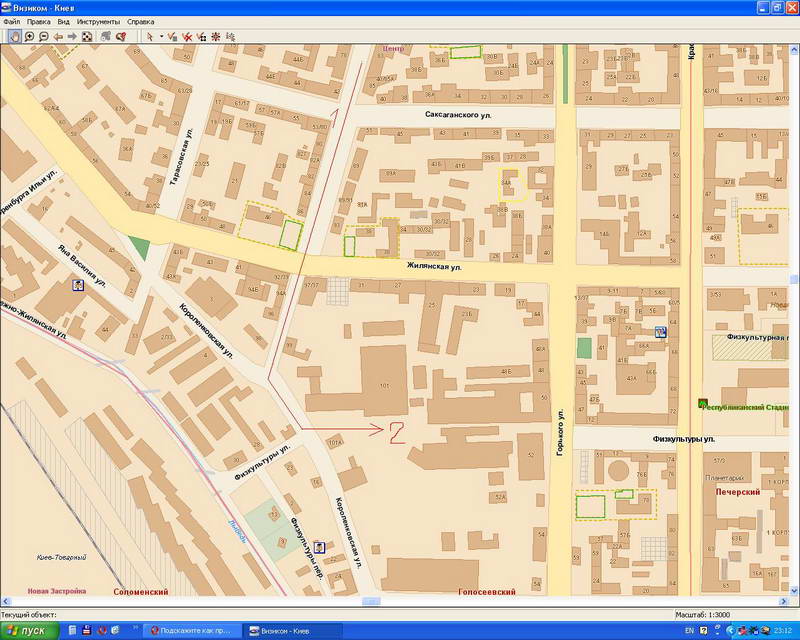
Task: Click the zoom in magnifier tool
Action: point(29,36)
